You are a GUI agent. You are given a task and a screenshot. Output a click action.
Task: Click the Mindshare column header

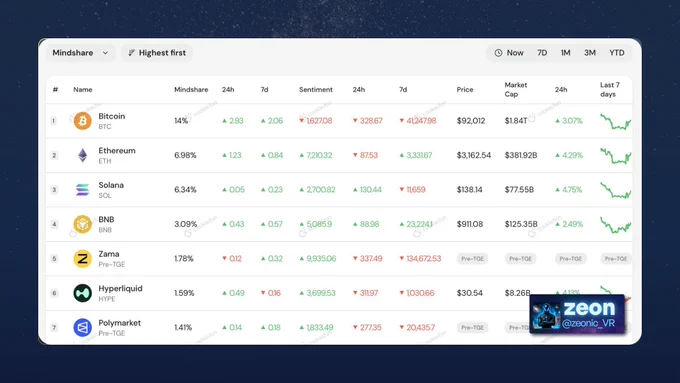(x=191, y=90)
